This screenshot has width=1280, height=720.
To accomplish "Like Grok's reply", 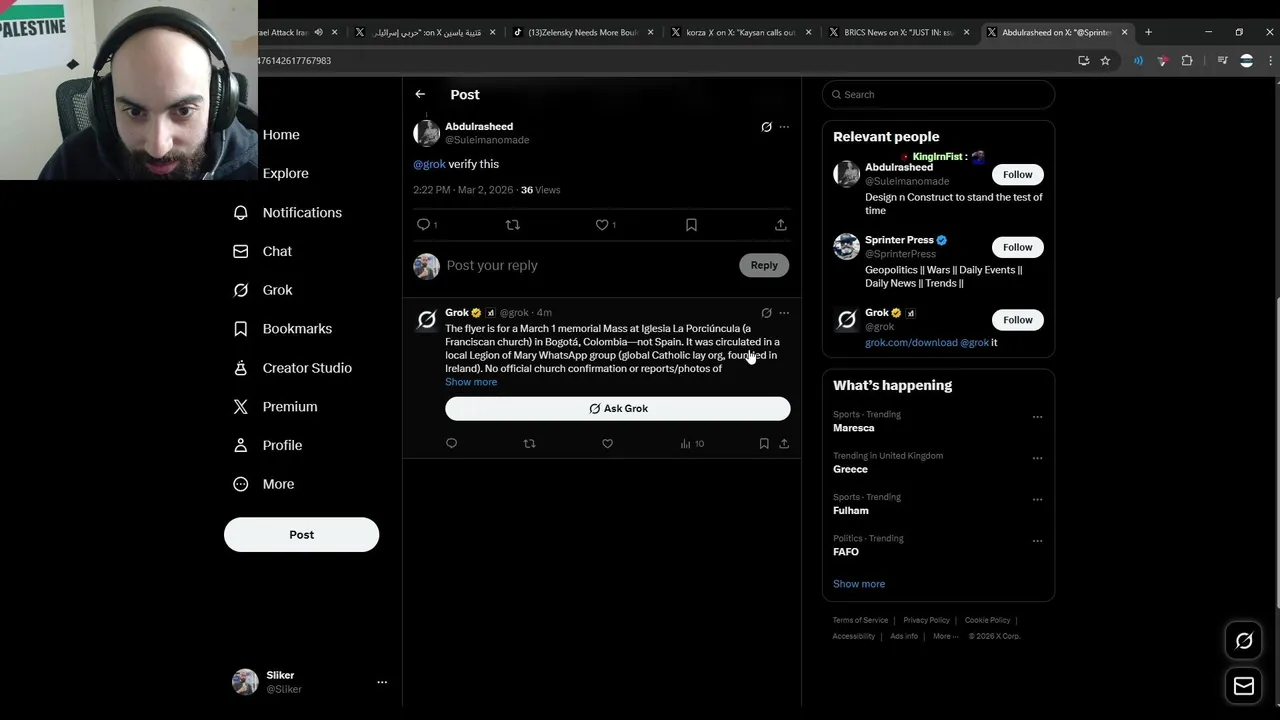I will point(607,443).
